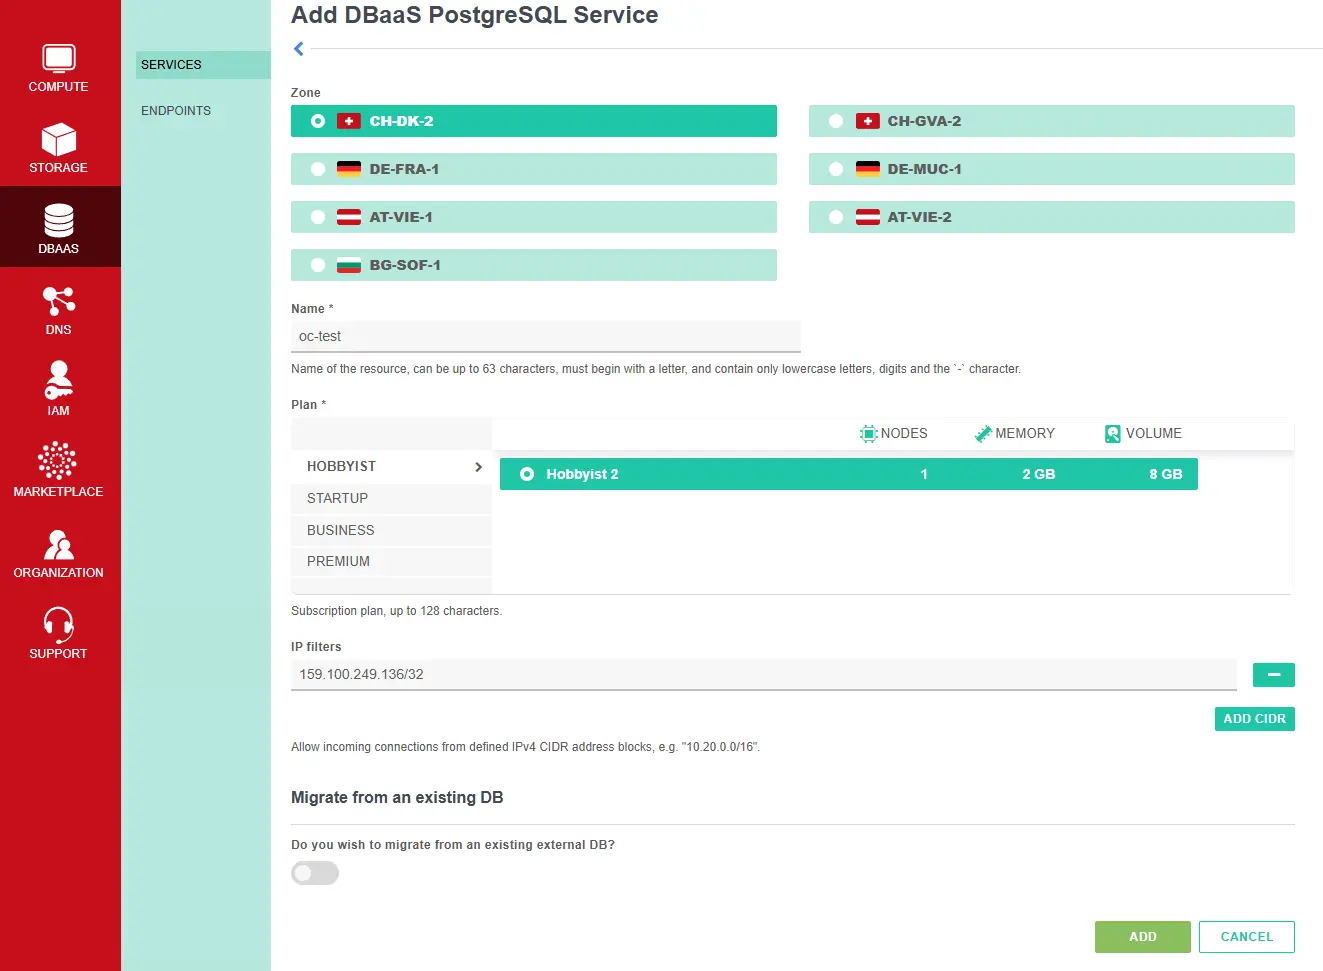This screenshot has width=1323, height=971.
Task: Click the Migrate from an existing DB heading
Action: (397, 797)
